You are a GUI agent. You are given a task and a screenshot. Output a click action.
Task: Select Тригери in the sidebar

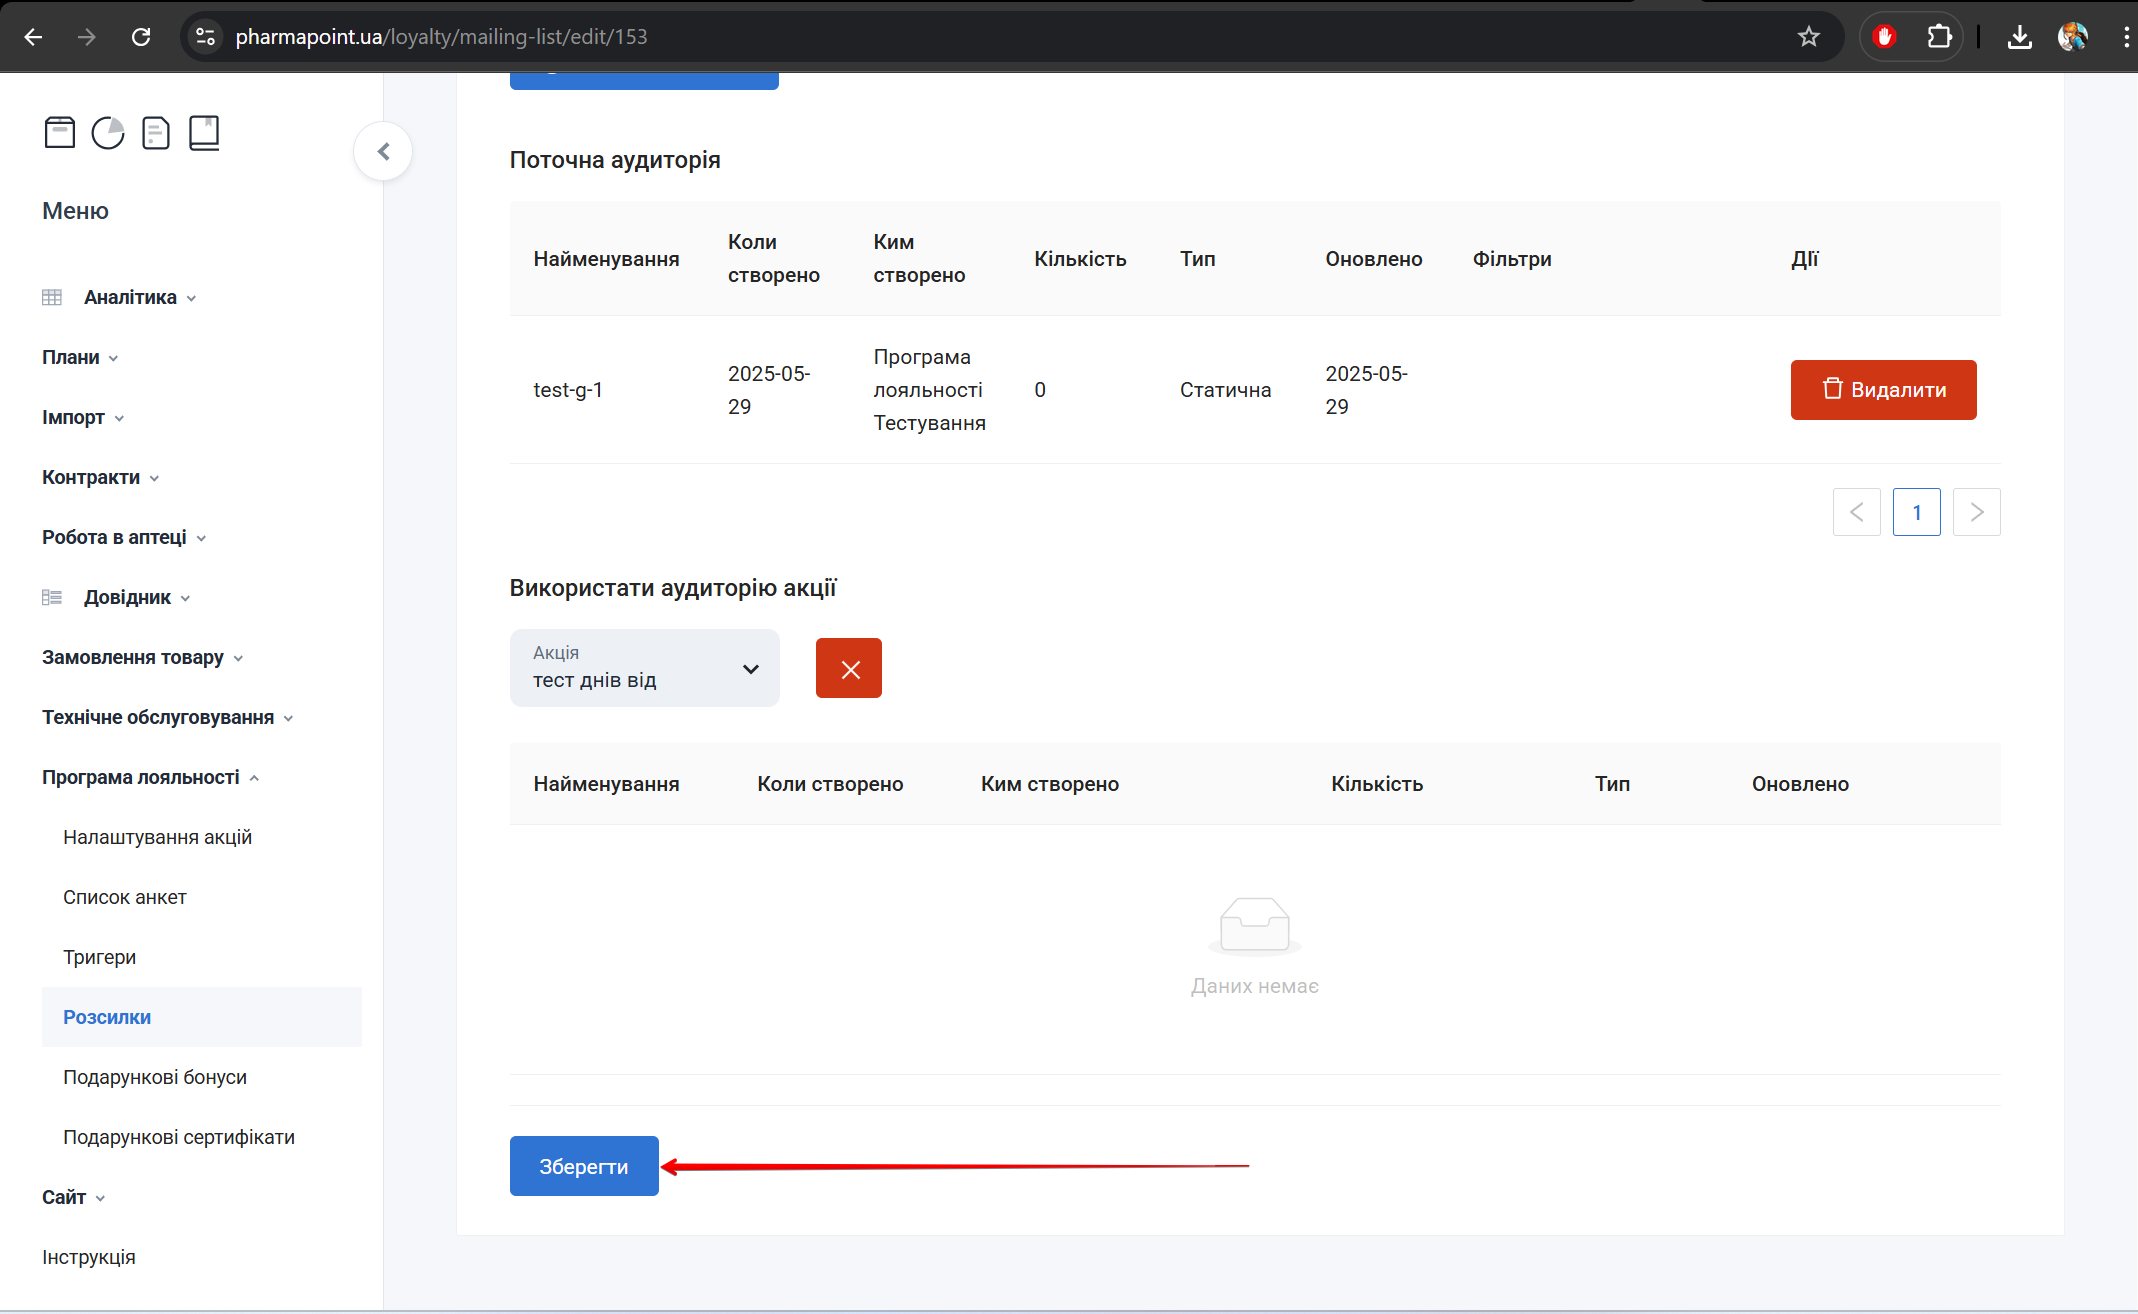pyautogui.click(x=99, y=957)
